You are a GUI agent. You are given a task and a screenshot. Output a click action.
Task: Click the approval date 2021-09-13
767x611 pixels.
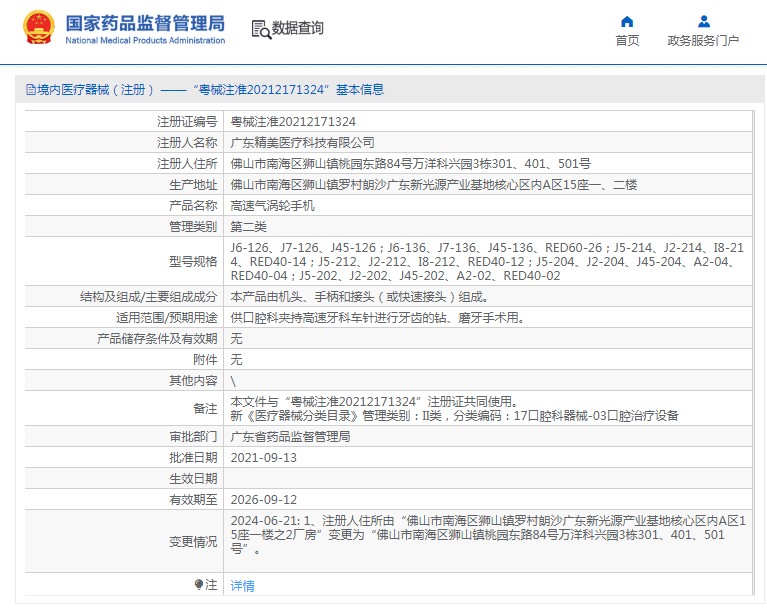[x=264, y=457]
